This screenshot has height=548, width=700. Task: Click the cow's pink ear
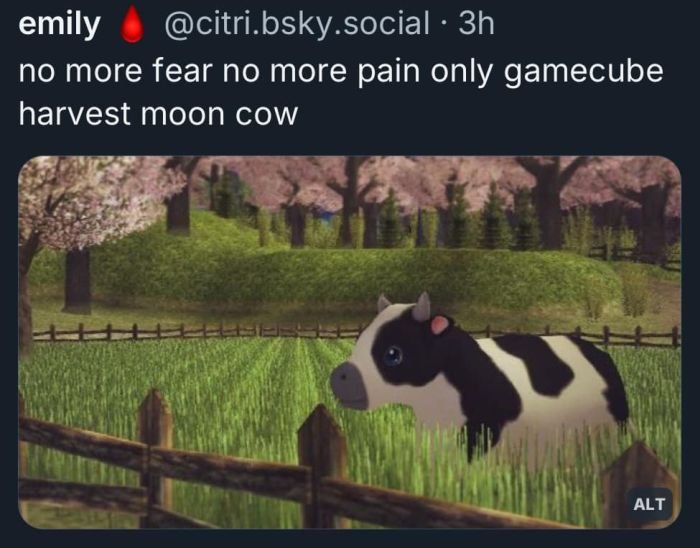point(439,324)
